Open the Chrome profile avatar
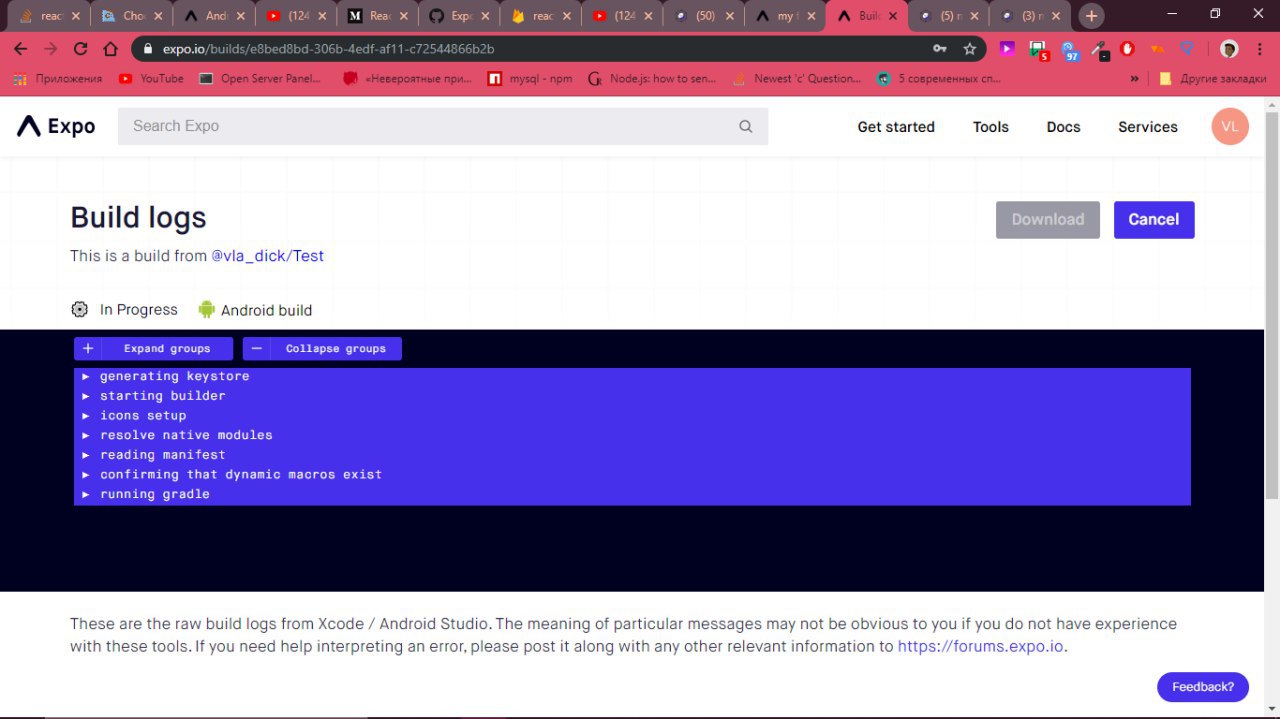 click(x=1229, y=49)
